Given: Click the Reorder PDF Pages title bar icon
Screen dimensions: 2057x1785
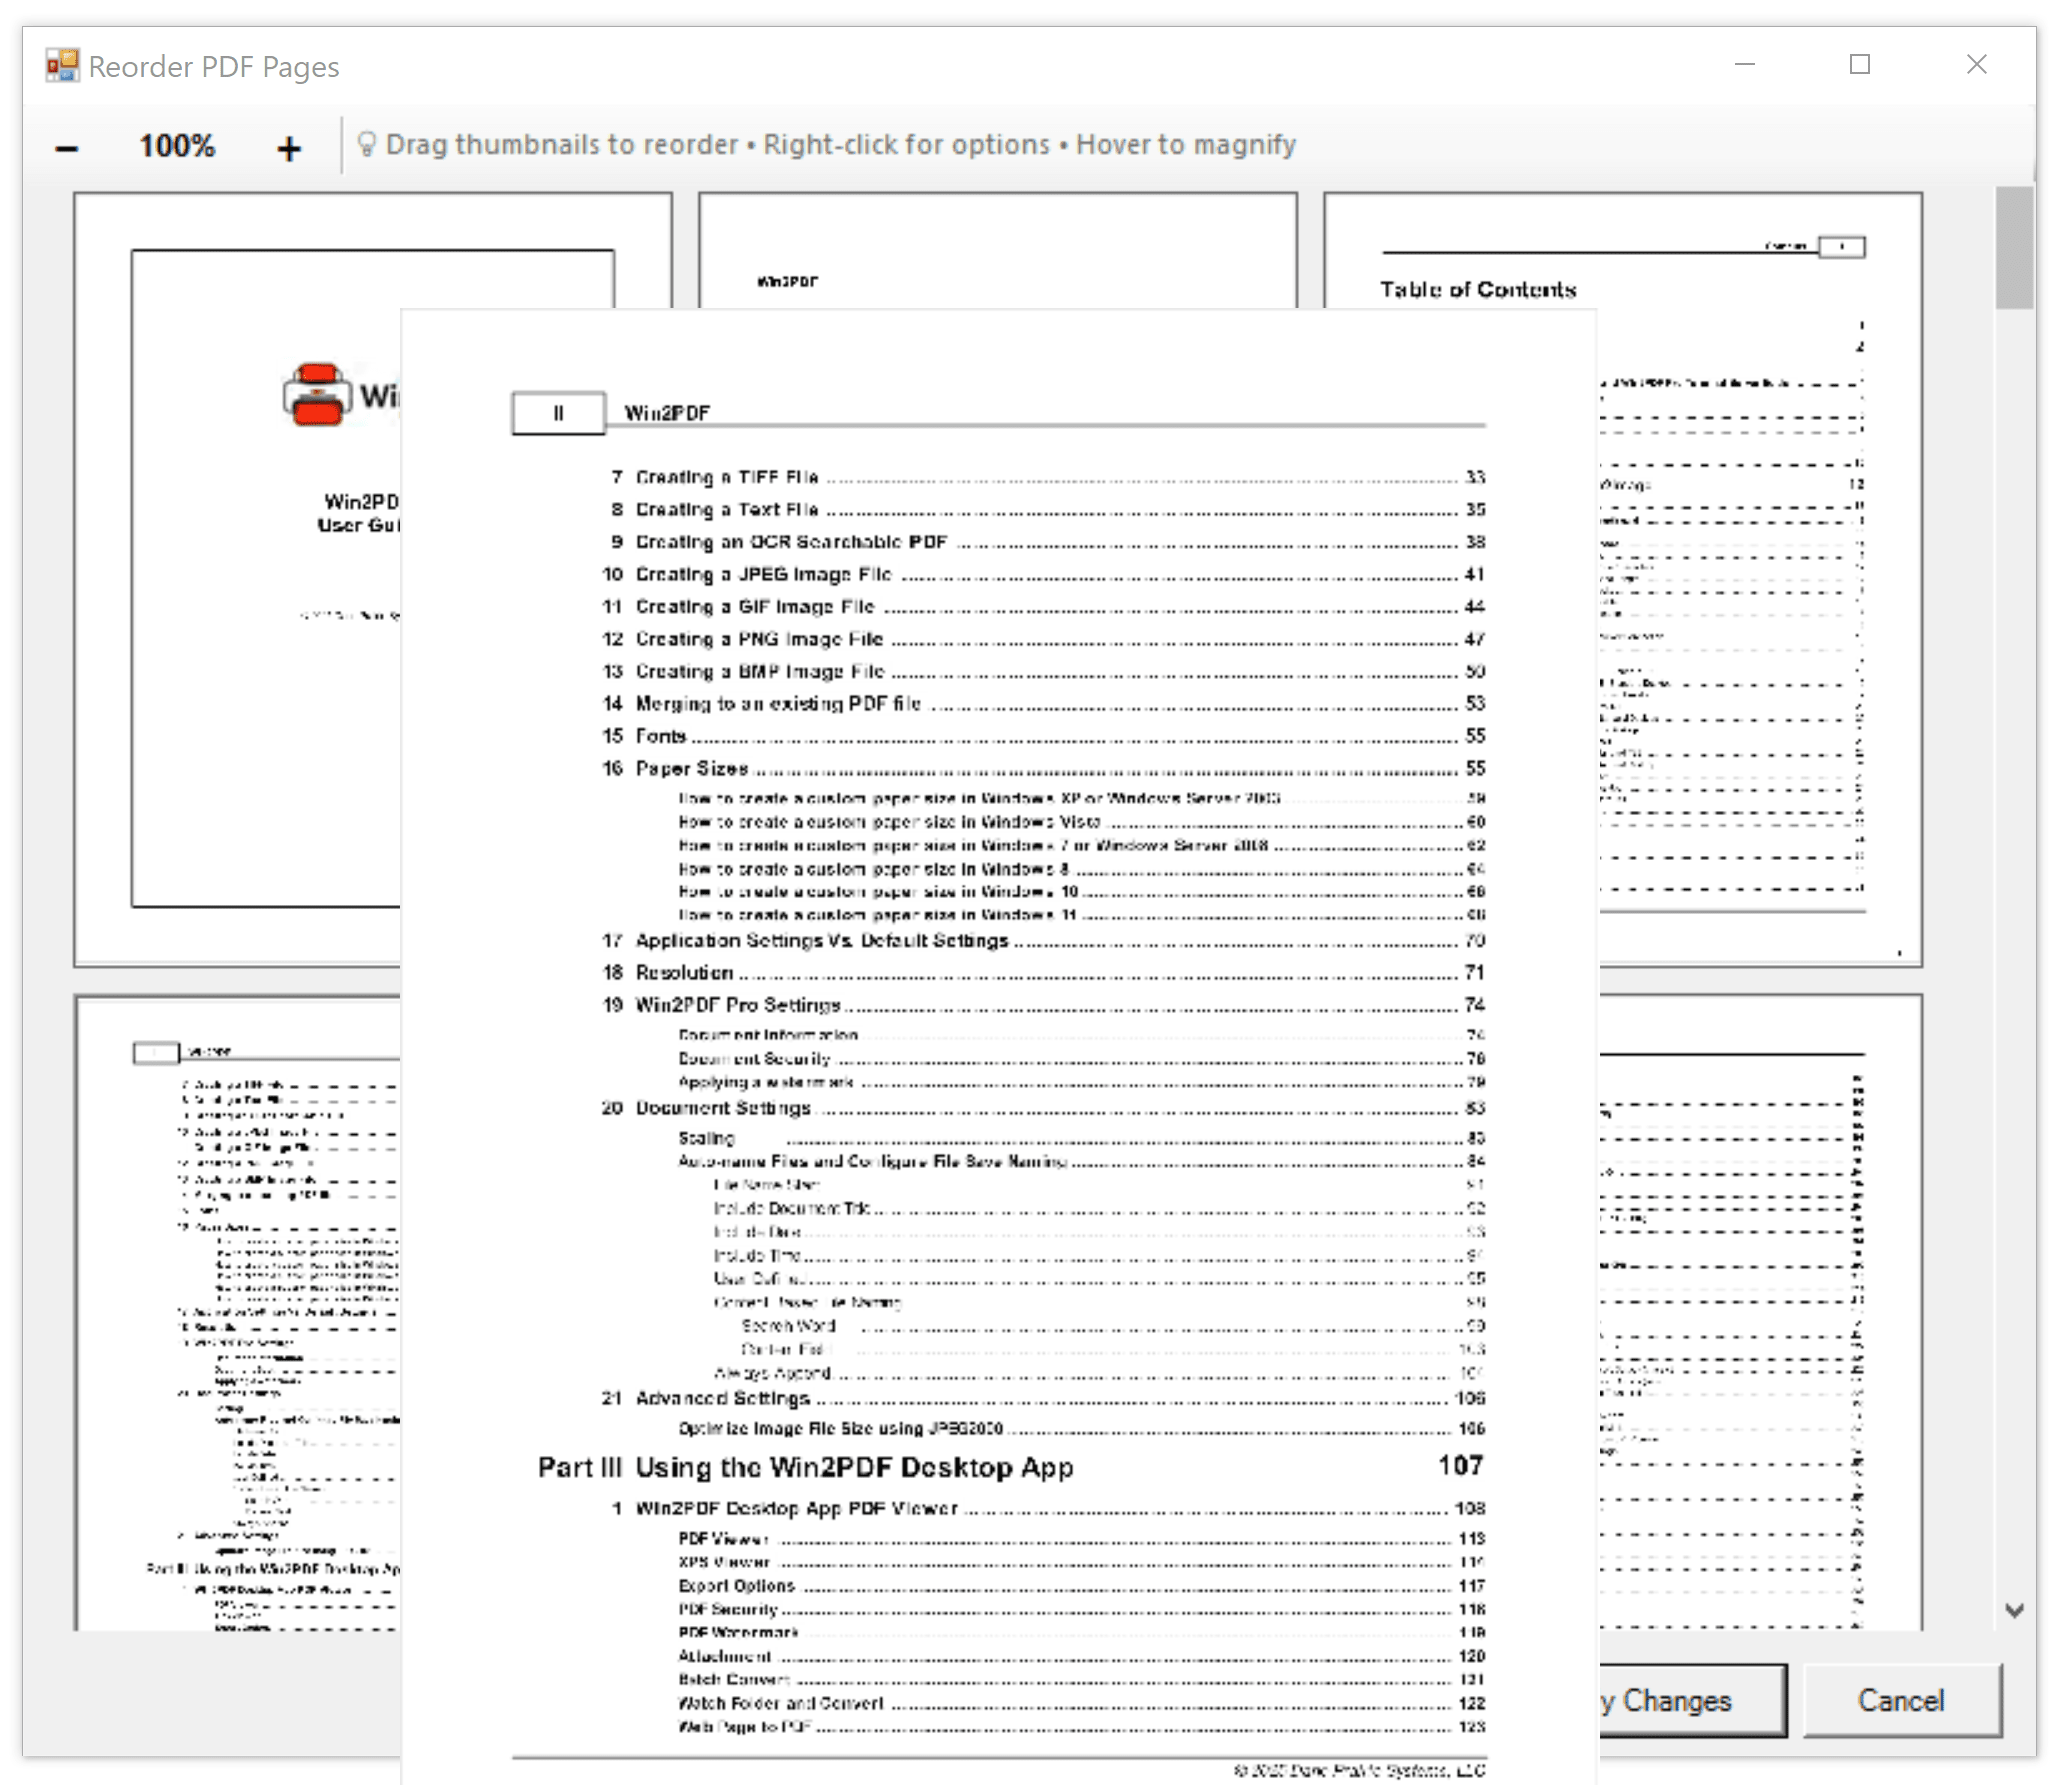Looking at the screenshot, I should point(62,66).
